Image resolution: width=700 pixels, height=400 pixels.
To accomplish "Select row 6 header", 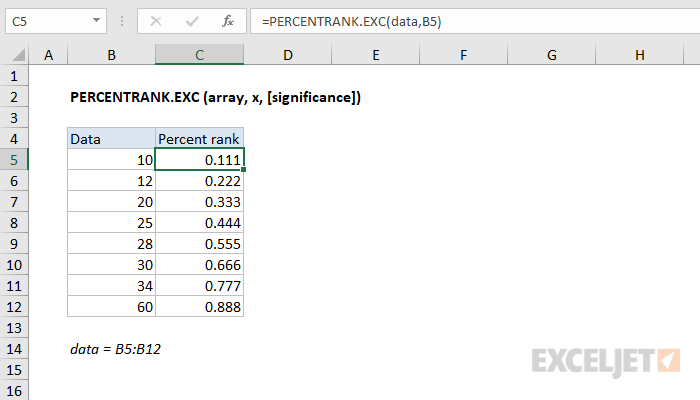I will 14,181.
